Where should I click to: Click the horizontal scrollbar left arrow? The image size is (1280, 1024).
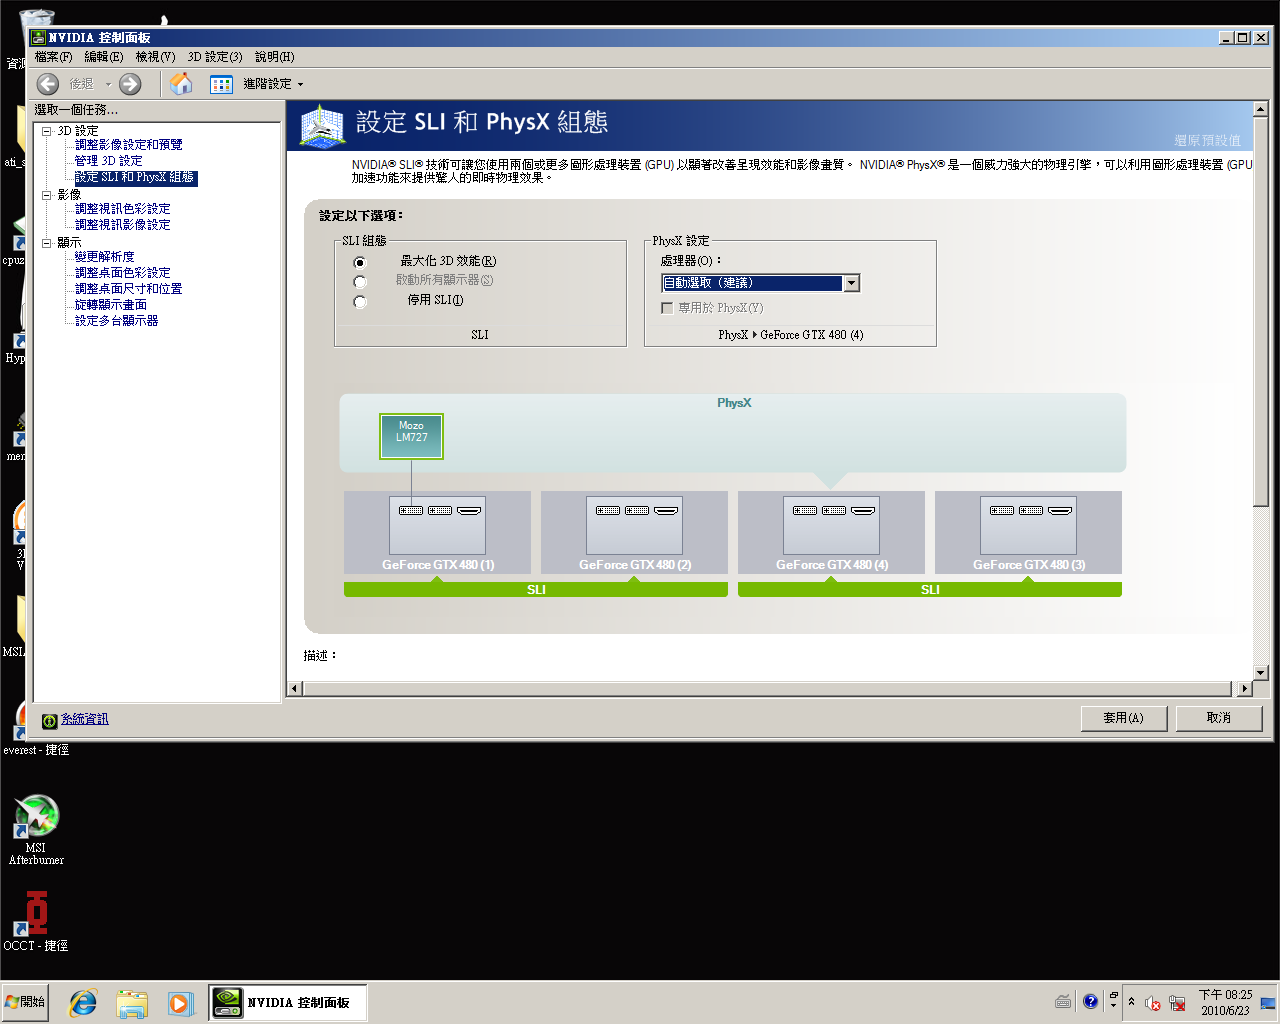pyautogui.click(x=294, y=688)
